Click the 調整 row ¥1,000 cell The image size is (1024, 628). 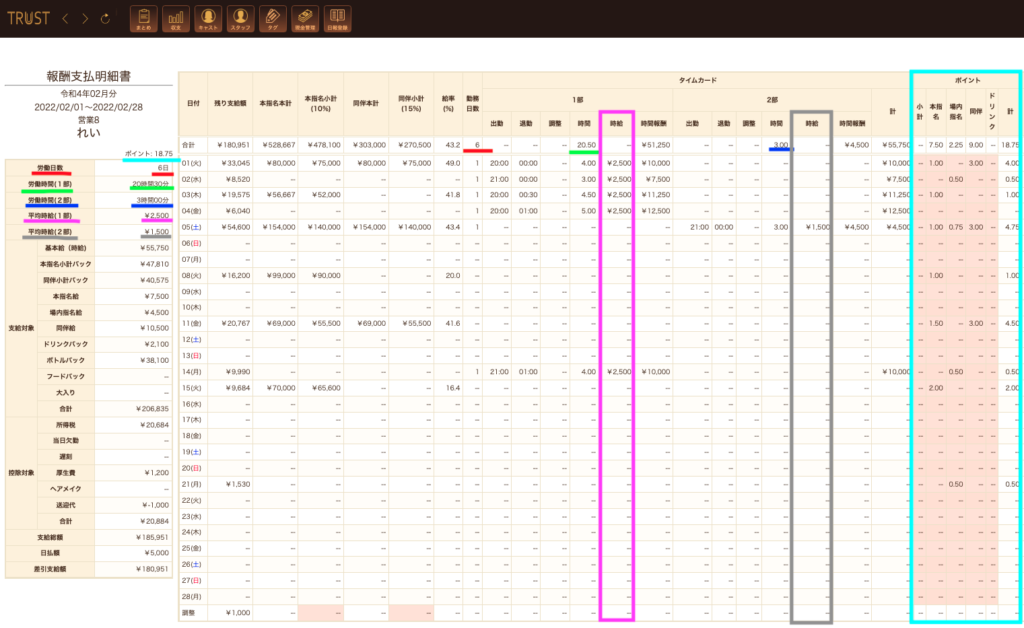(238, 613)
